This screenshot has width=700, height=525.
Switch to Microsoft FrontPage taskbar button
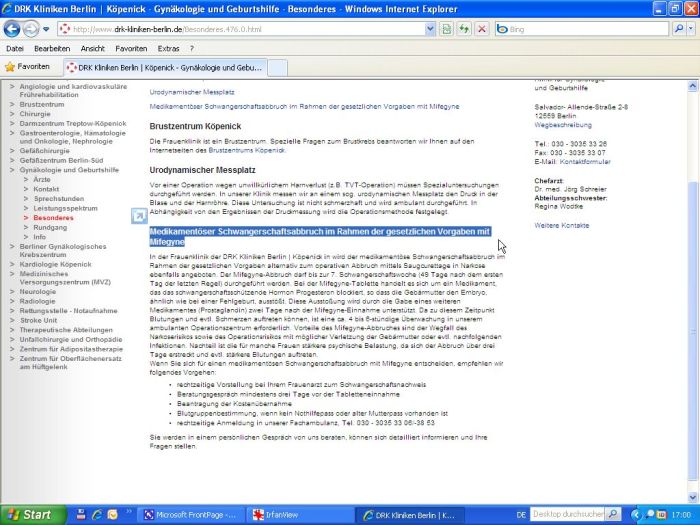tap(191, 515)
